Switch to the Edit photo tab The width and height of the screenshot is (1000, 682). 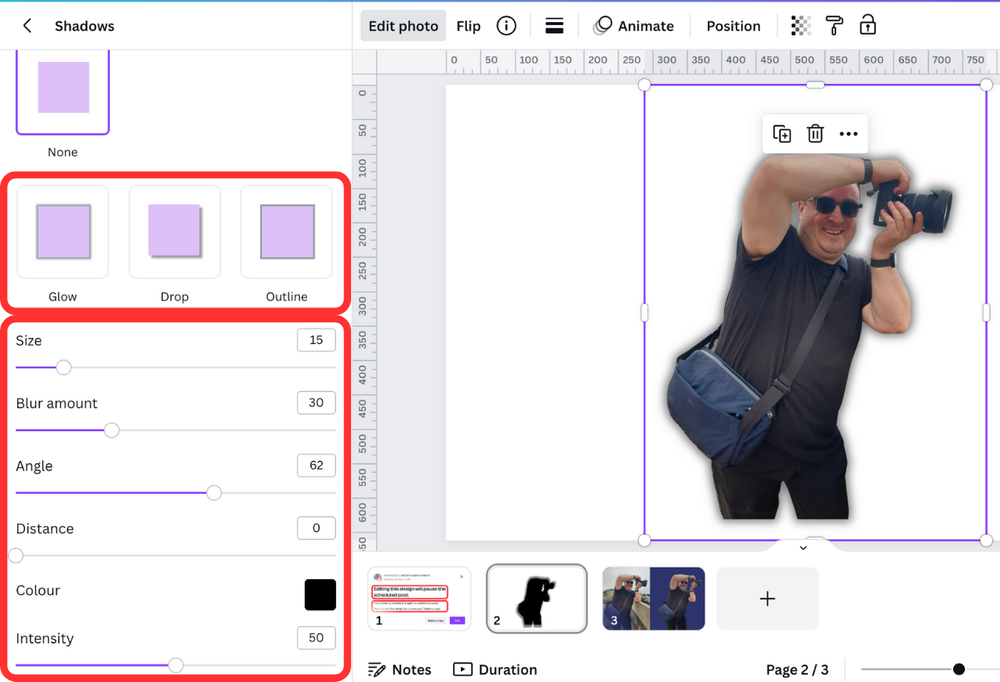(403, 25)
